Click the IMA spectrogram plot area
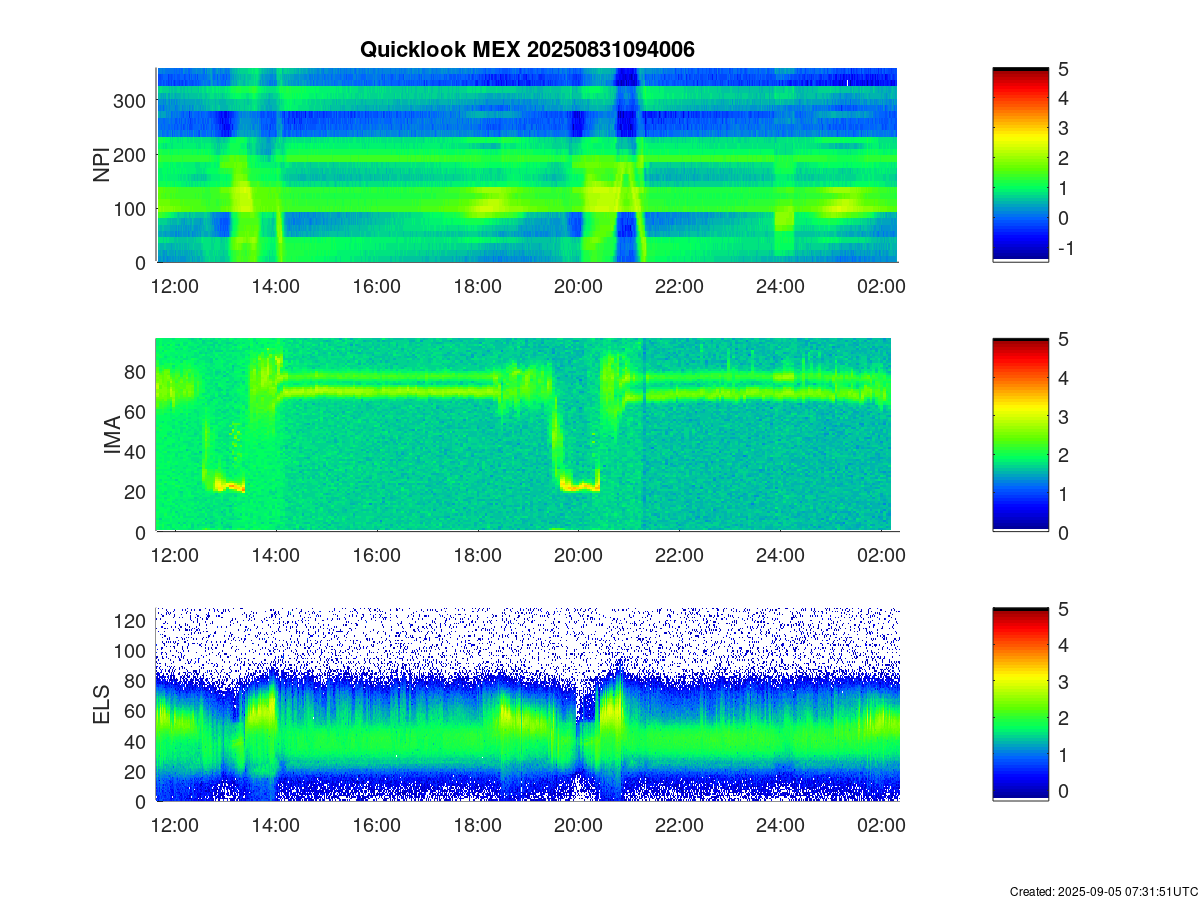Screen dimensions: 1200x900 pyautogui.click(x=527, y=435)
